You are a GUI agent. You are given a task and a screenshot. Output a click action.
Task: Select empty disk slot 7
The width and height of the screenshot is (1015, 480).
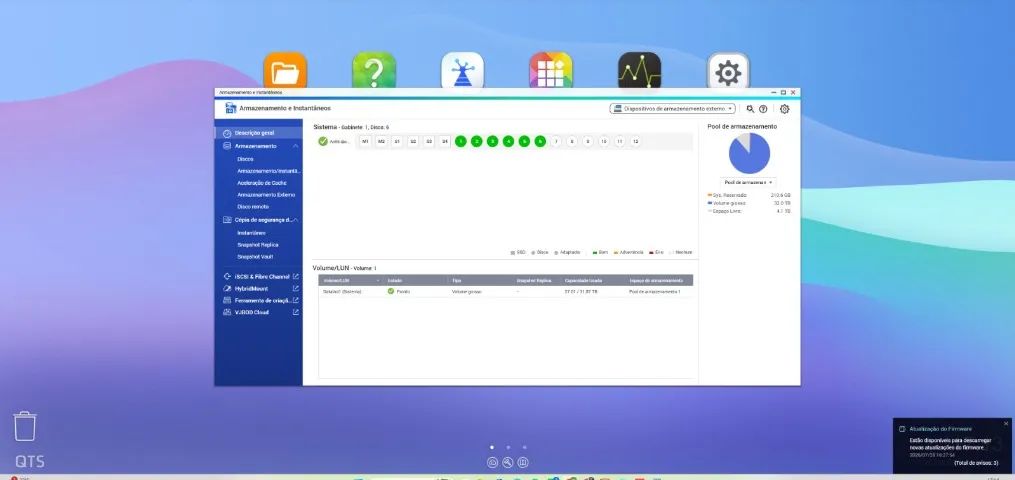[x=556, y=141]
